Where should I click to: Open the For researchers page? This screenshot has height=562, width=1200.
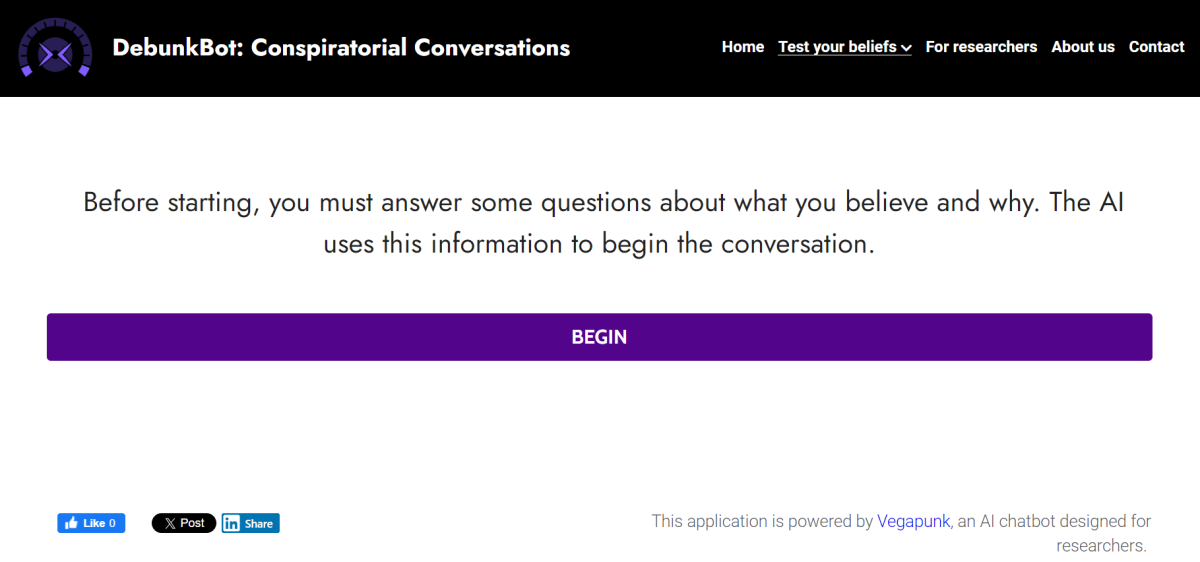981,47
